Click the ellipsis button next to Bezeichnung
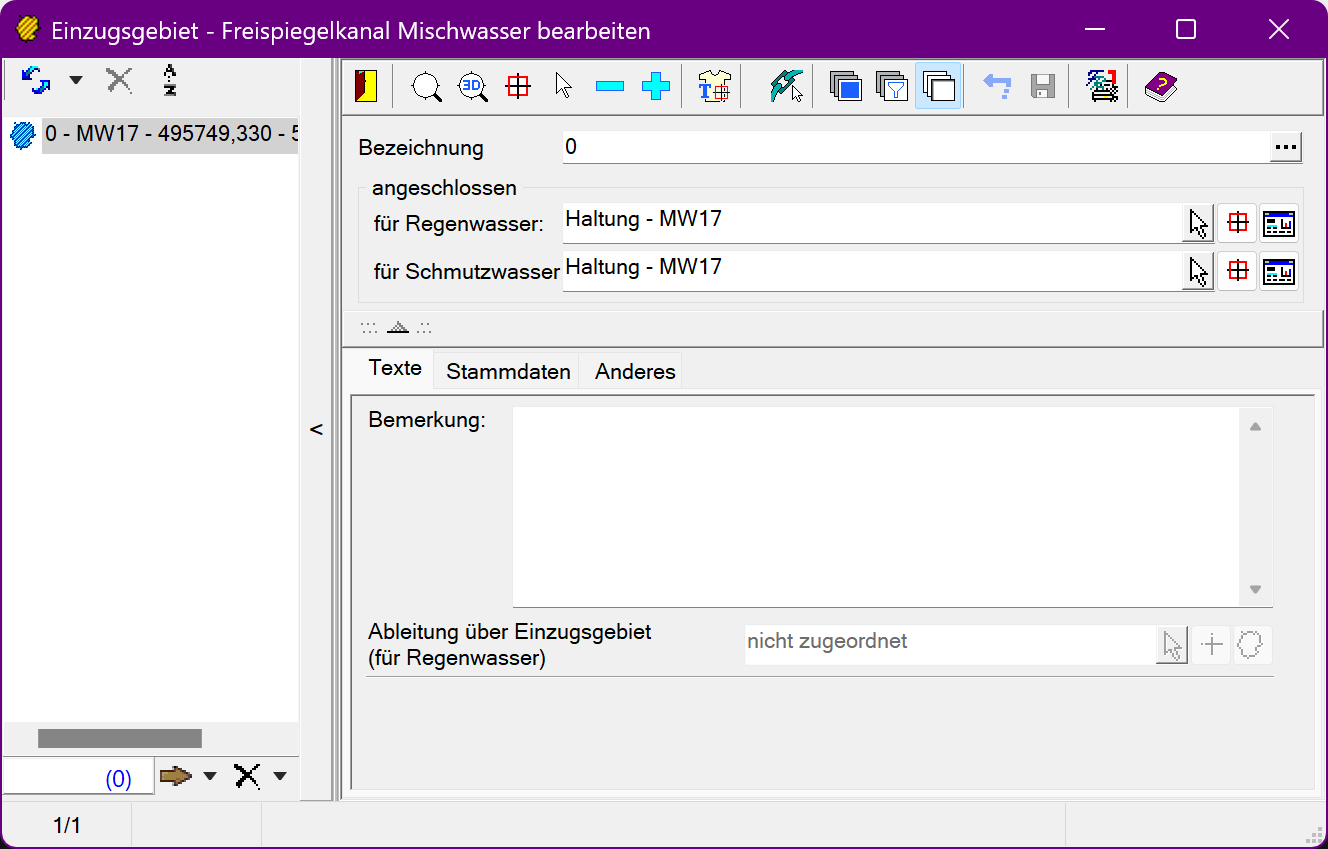This screenshot has height=849, width=1328. coord(1286,148)
